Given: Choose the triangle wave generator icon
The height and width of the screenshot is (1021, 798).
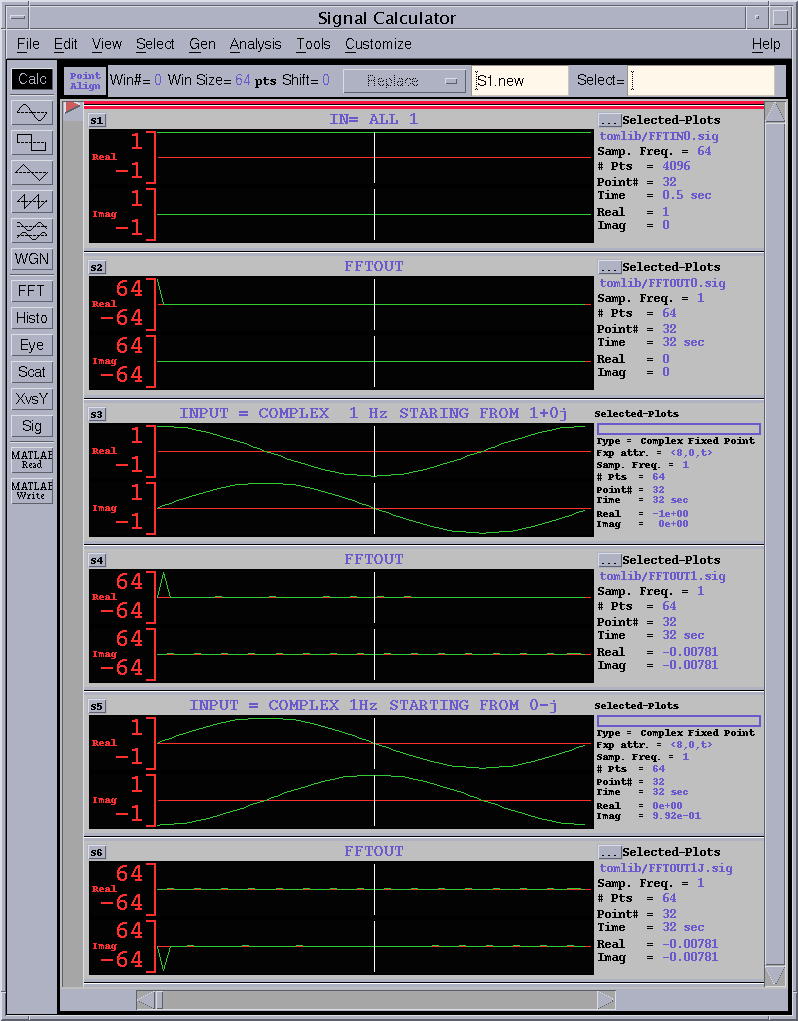Looking at the screenshot, I should [x=32, y=172].
